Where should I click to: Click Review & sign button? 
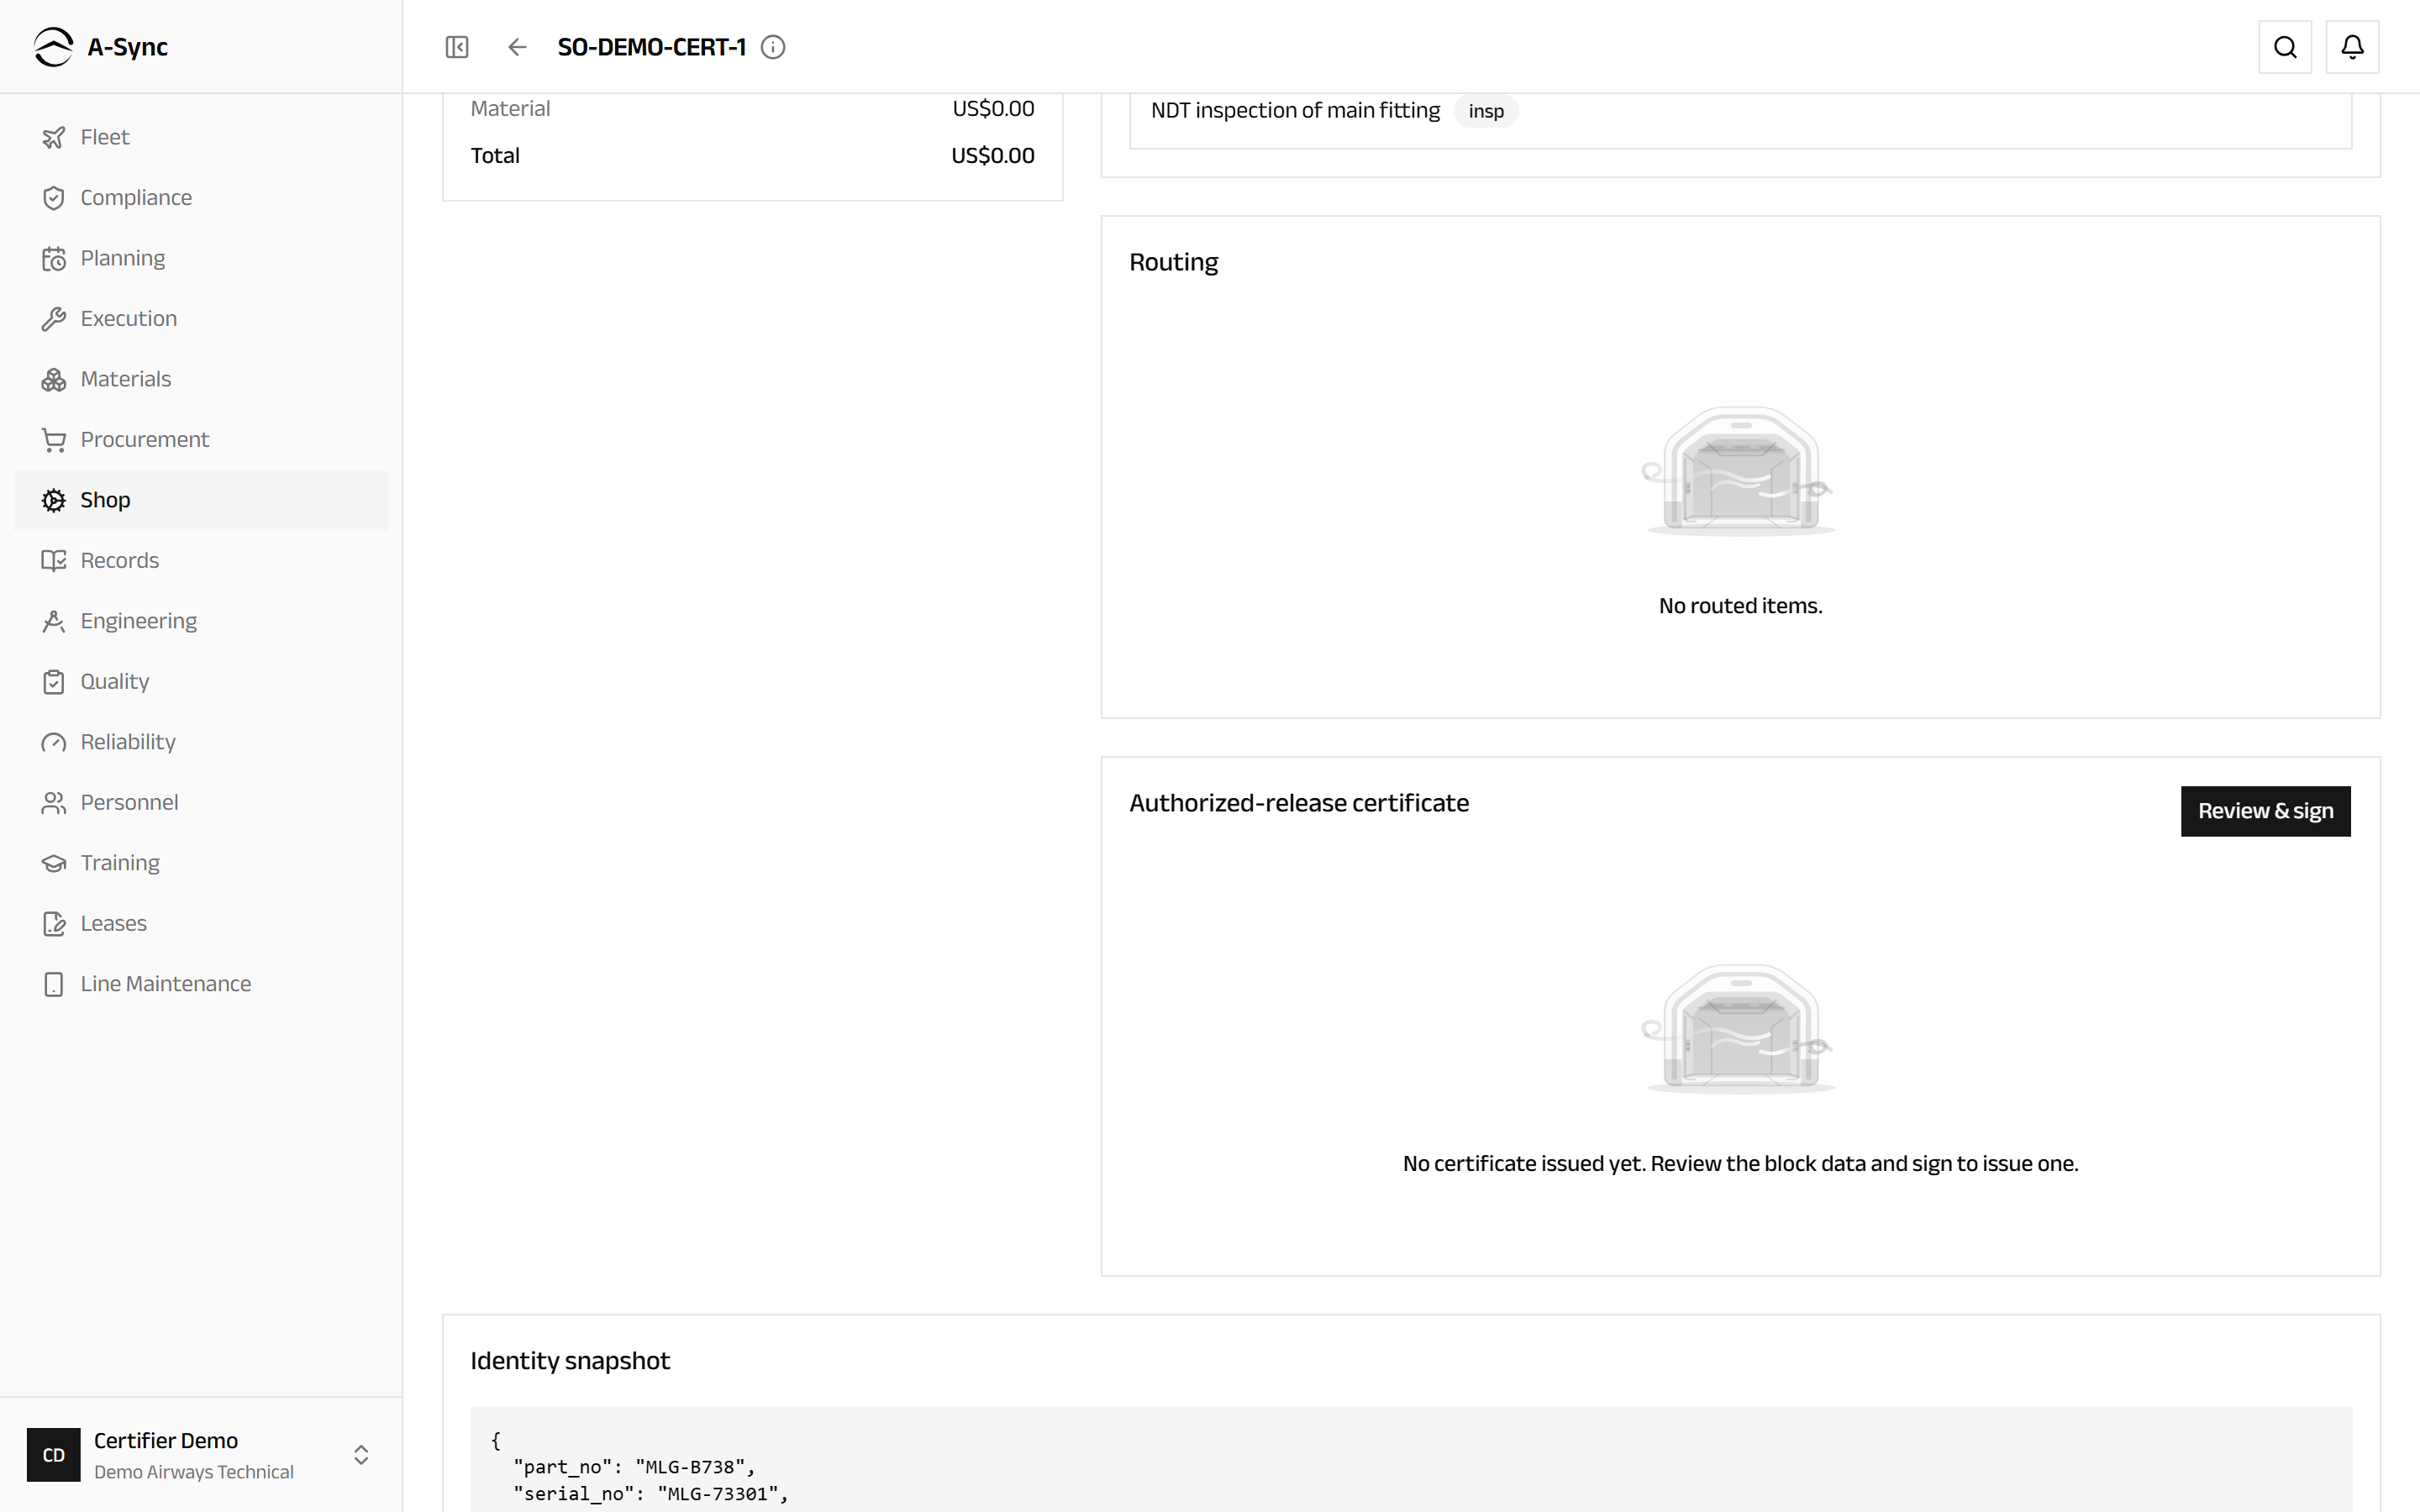click(2265, 811)
